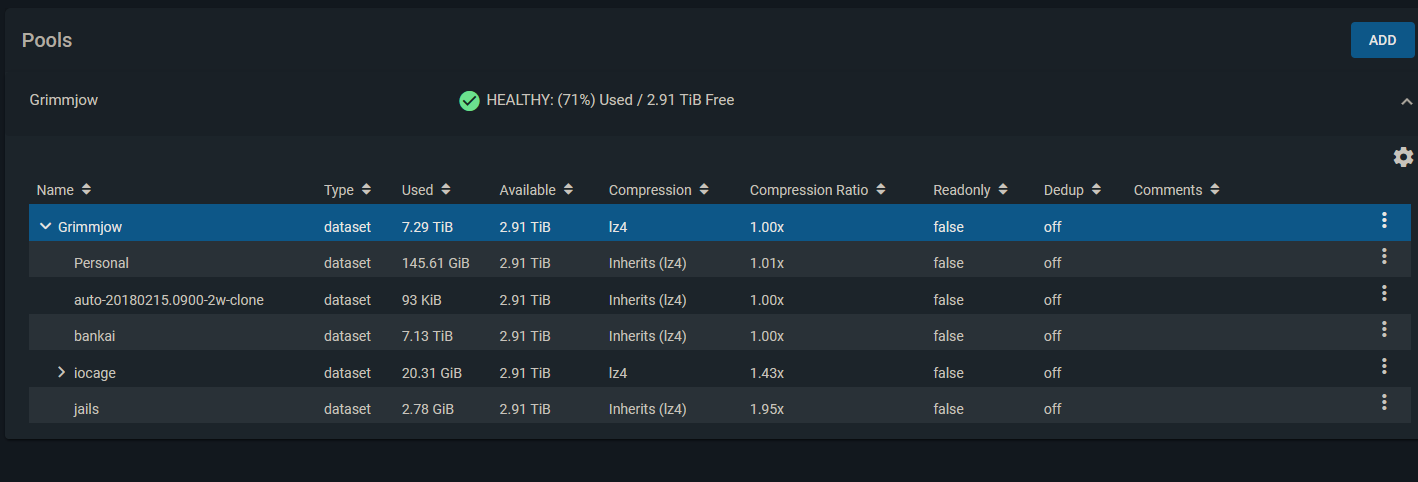The height and width of the screenshot is (482, 1418).
Task: Collapse the Grimmjow pool panel
Action: tap(1406, 102)
